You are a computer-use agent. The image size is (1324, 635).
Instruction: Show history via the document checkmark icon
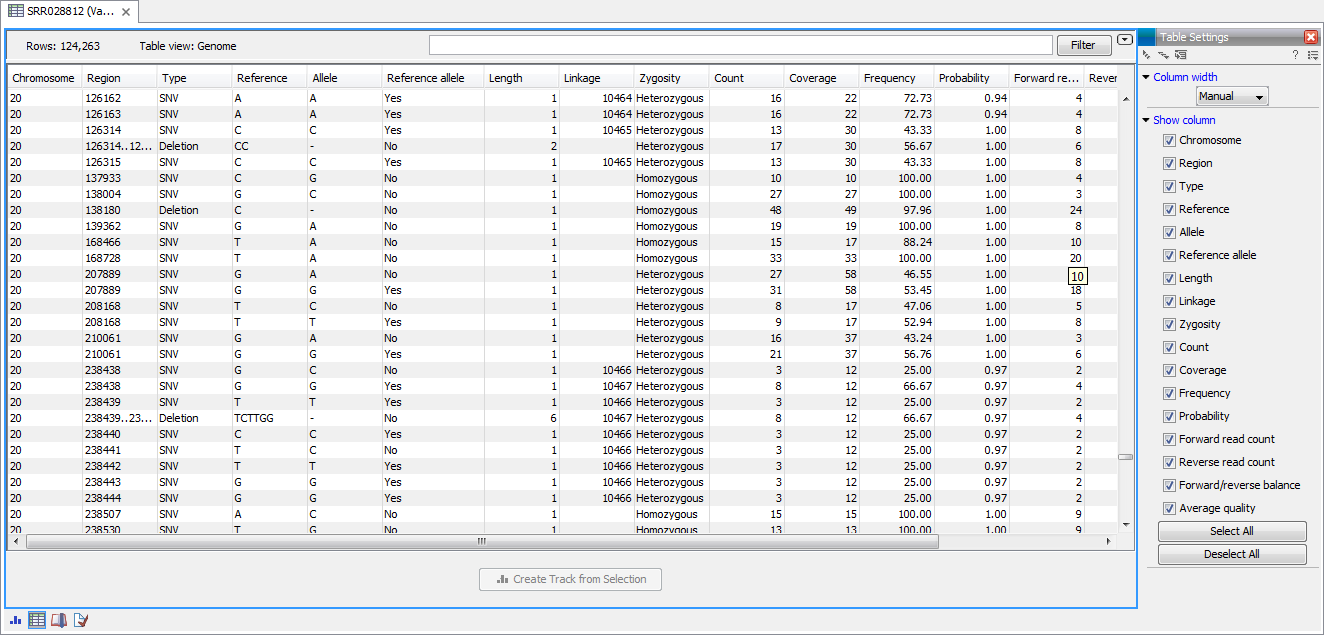coord(81,620)
